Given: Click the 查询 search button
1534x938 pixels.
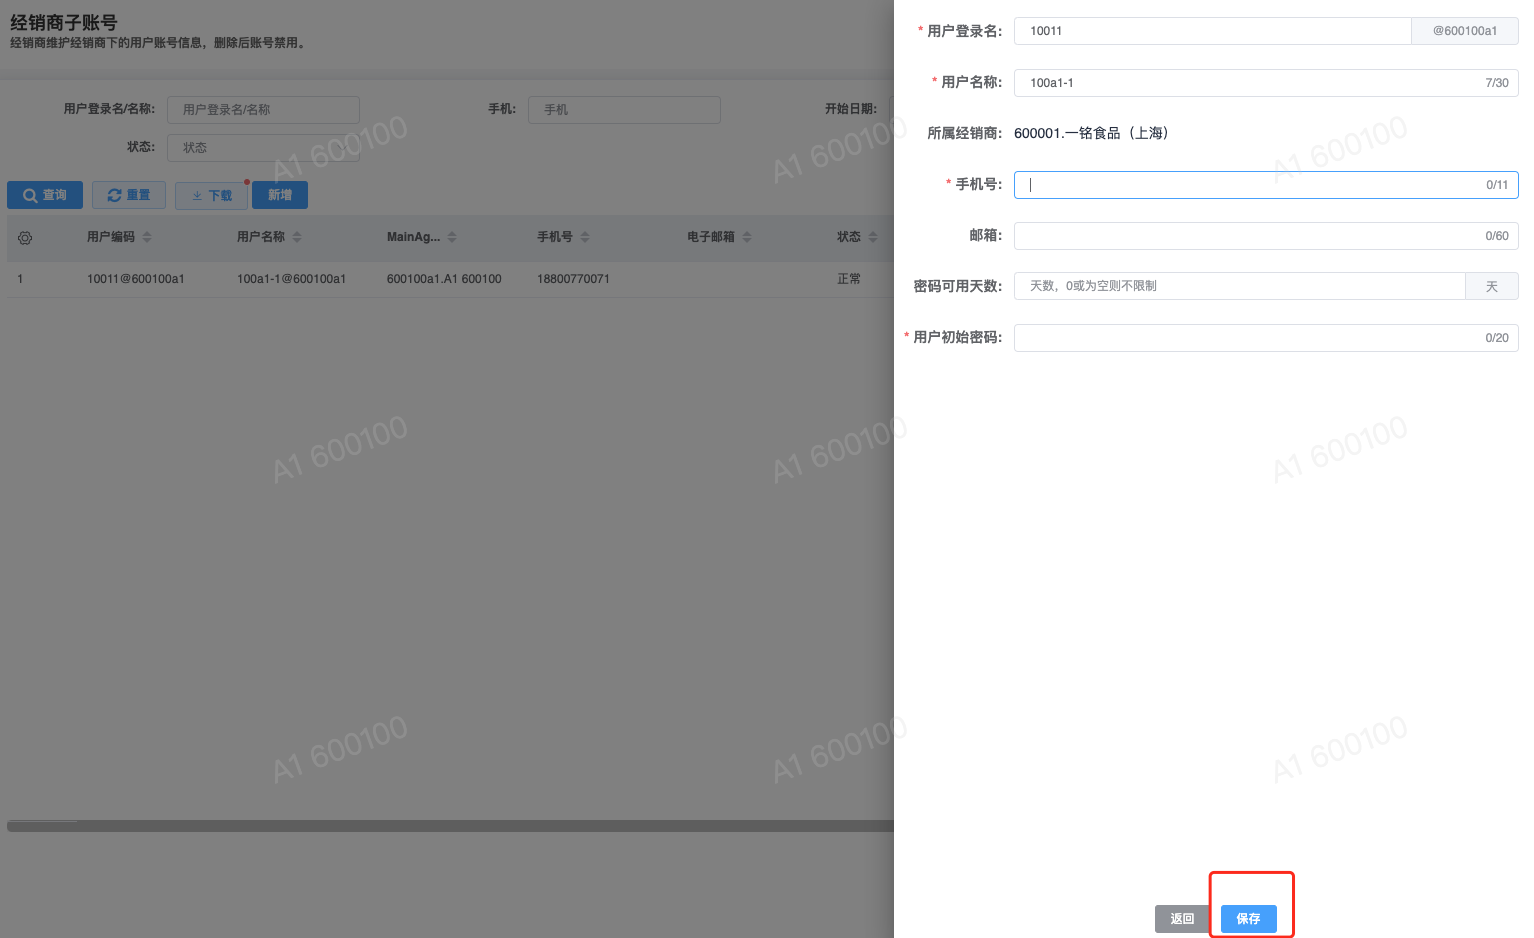Looking at the screenshot, I should tap(45, 195).
